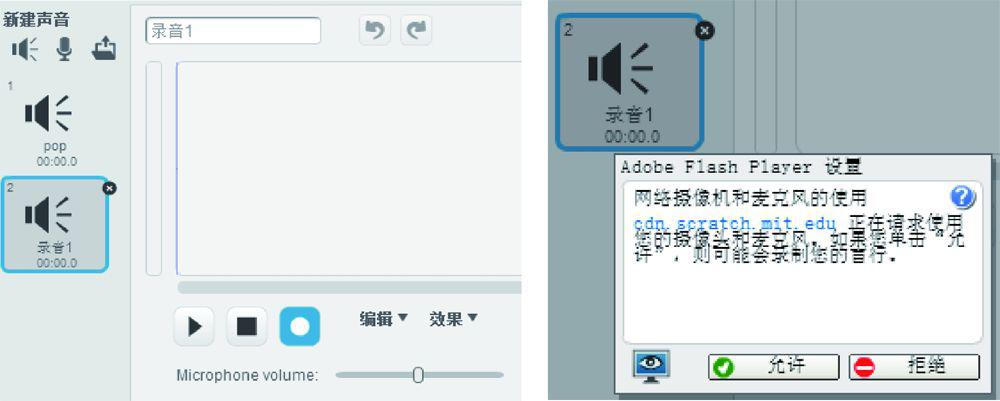1000x401 pixels.
Task: Adjust the Microphone volume slider
Action: pyautogui.click(x=418, y=375)
